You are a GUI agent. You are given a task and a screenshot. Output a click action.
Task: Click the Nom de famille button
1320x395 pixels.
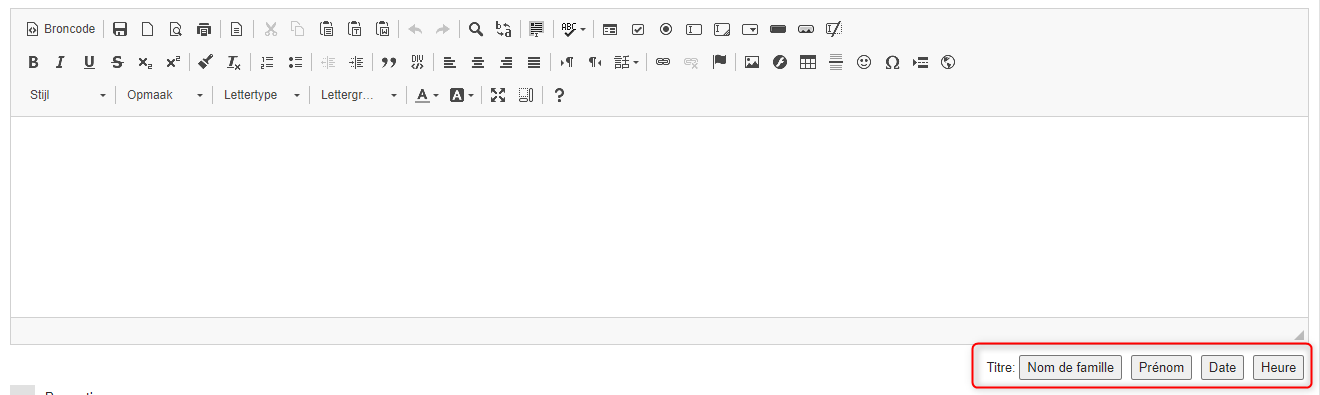(1070, 367)
